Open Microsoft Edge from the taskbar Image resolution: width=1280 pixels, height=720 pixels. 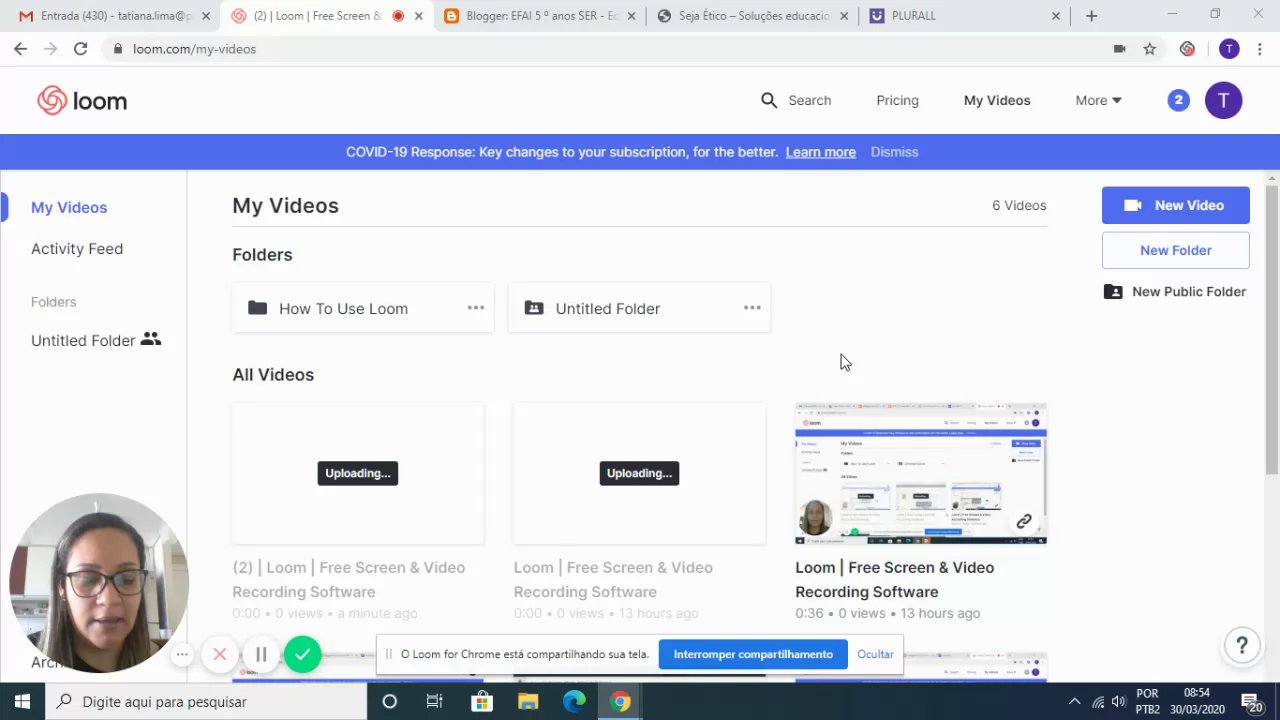pyautogui.click(x=574, y=701)
